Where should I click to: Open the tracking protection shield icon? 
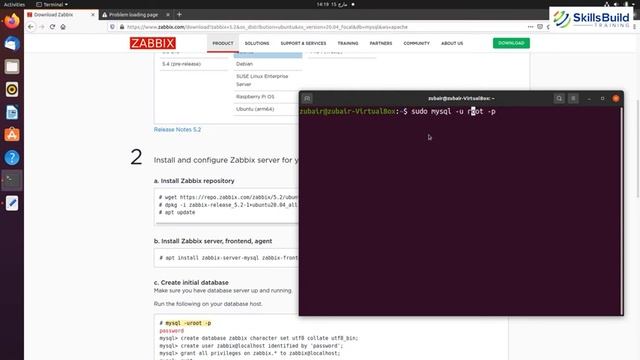[x=112, y=27]
